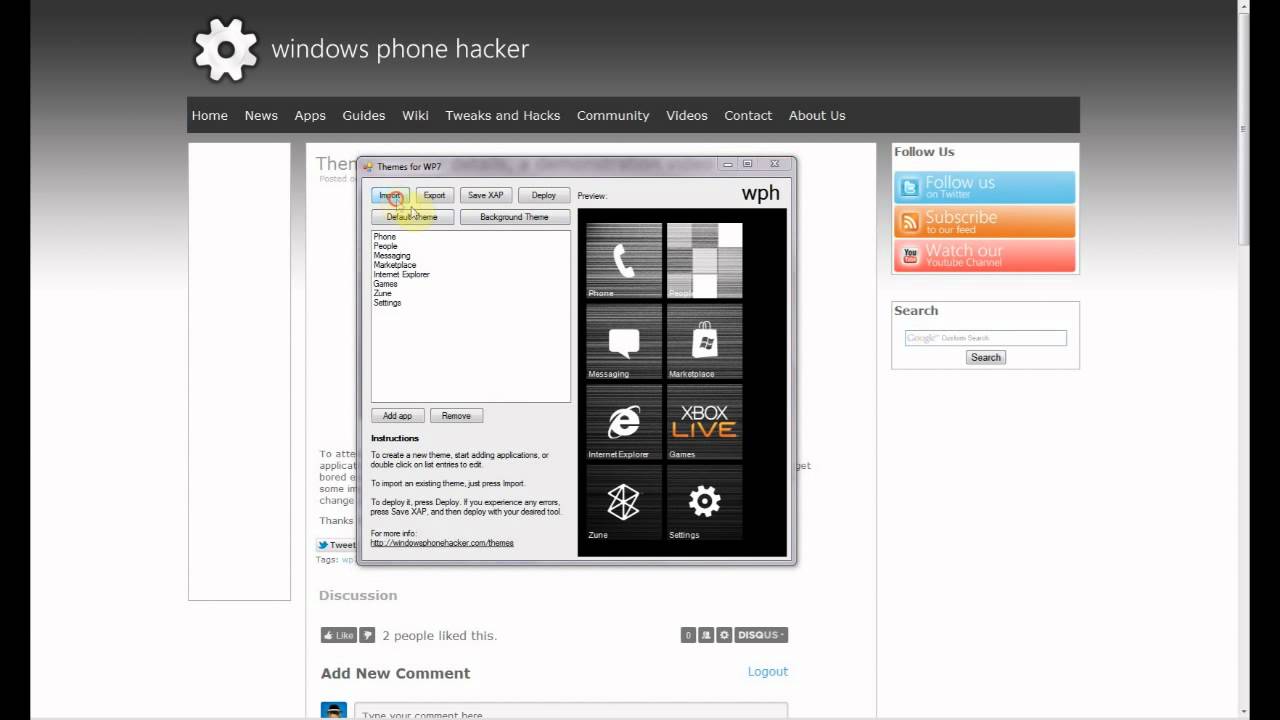The image size is (1280, 720).
Task: Click the Disqus thumbs-down dislike icon
Action: pos(367,635)
